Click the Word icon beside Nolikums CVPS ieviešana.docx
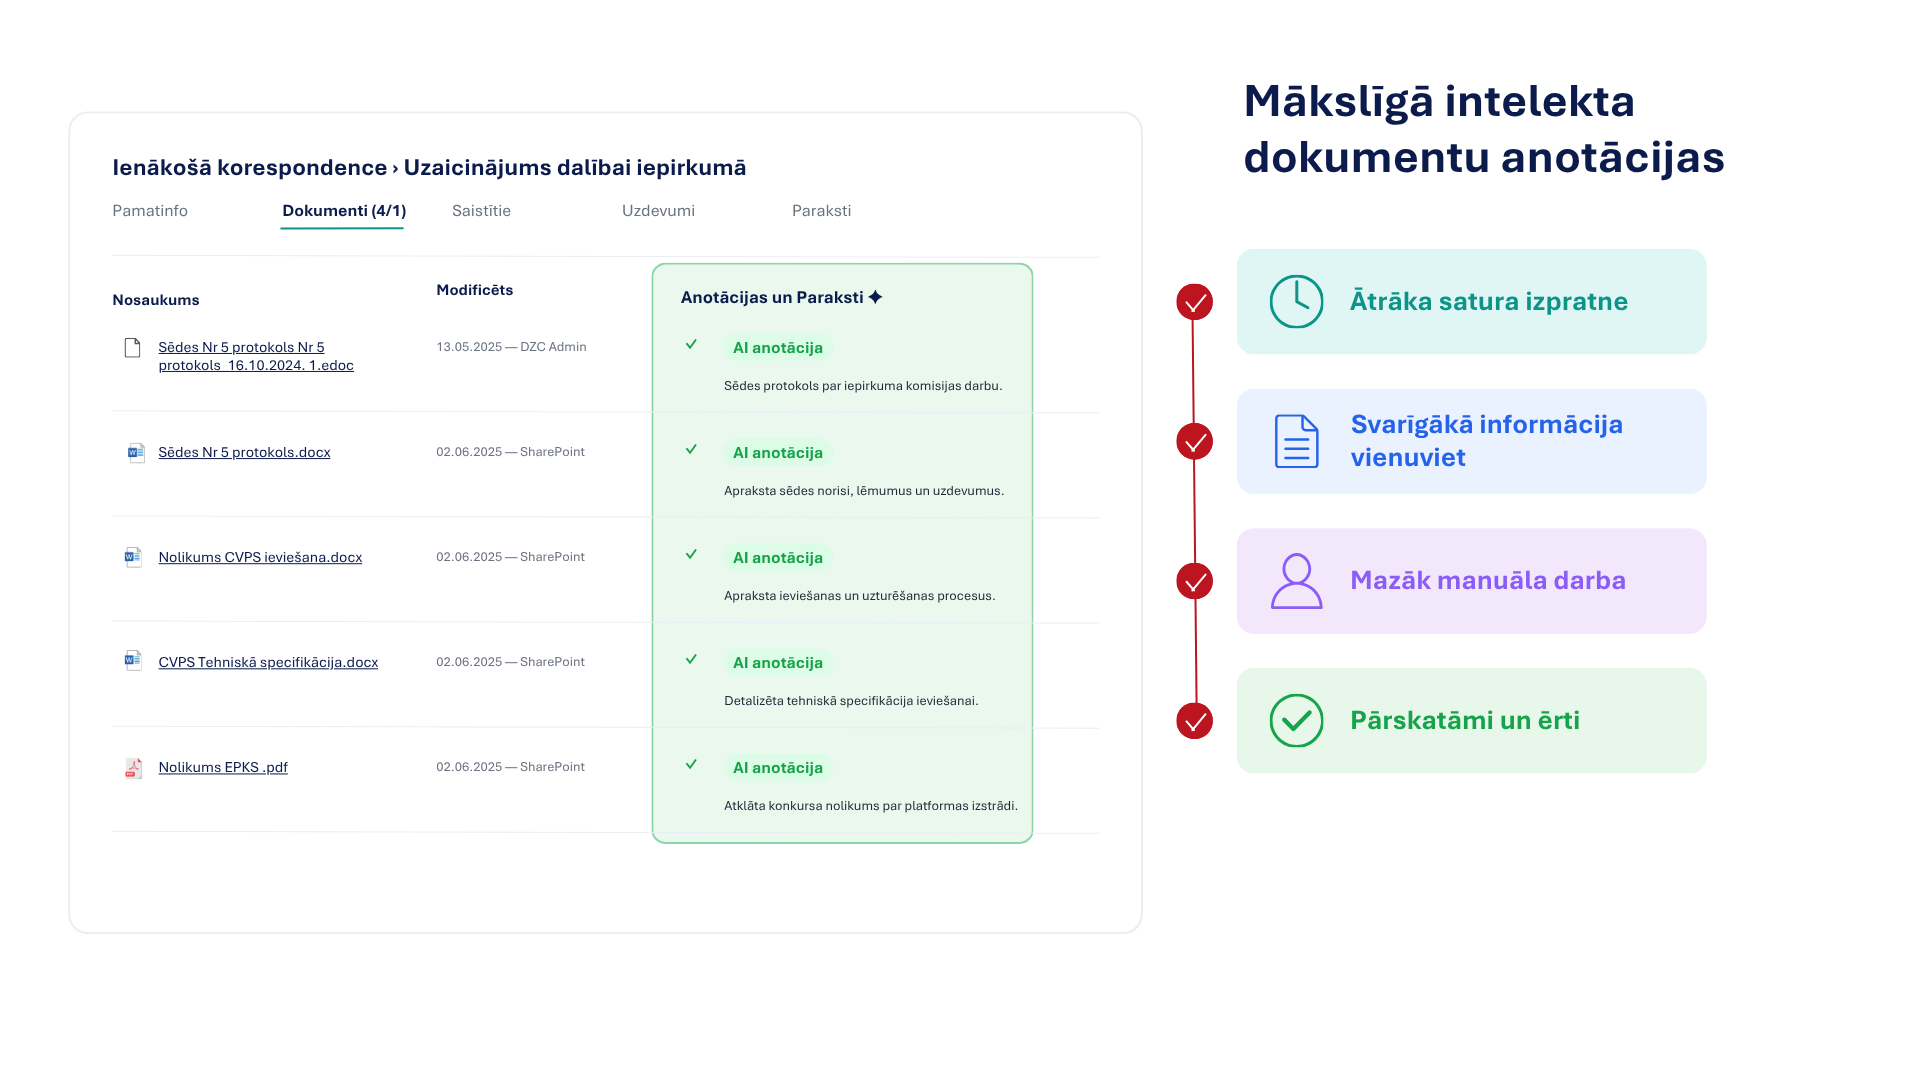The height and width of the screenshot is (1080, 1920). point(132,557)
